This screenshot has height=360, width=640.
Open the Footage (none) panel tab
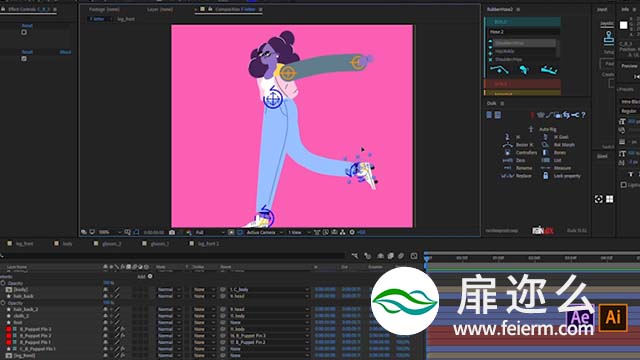(x=104, y=9)
